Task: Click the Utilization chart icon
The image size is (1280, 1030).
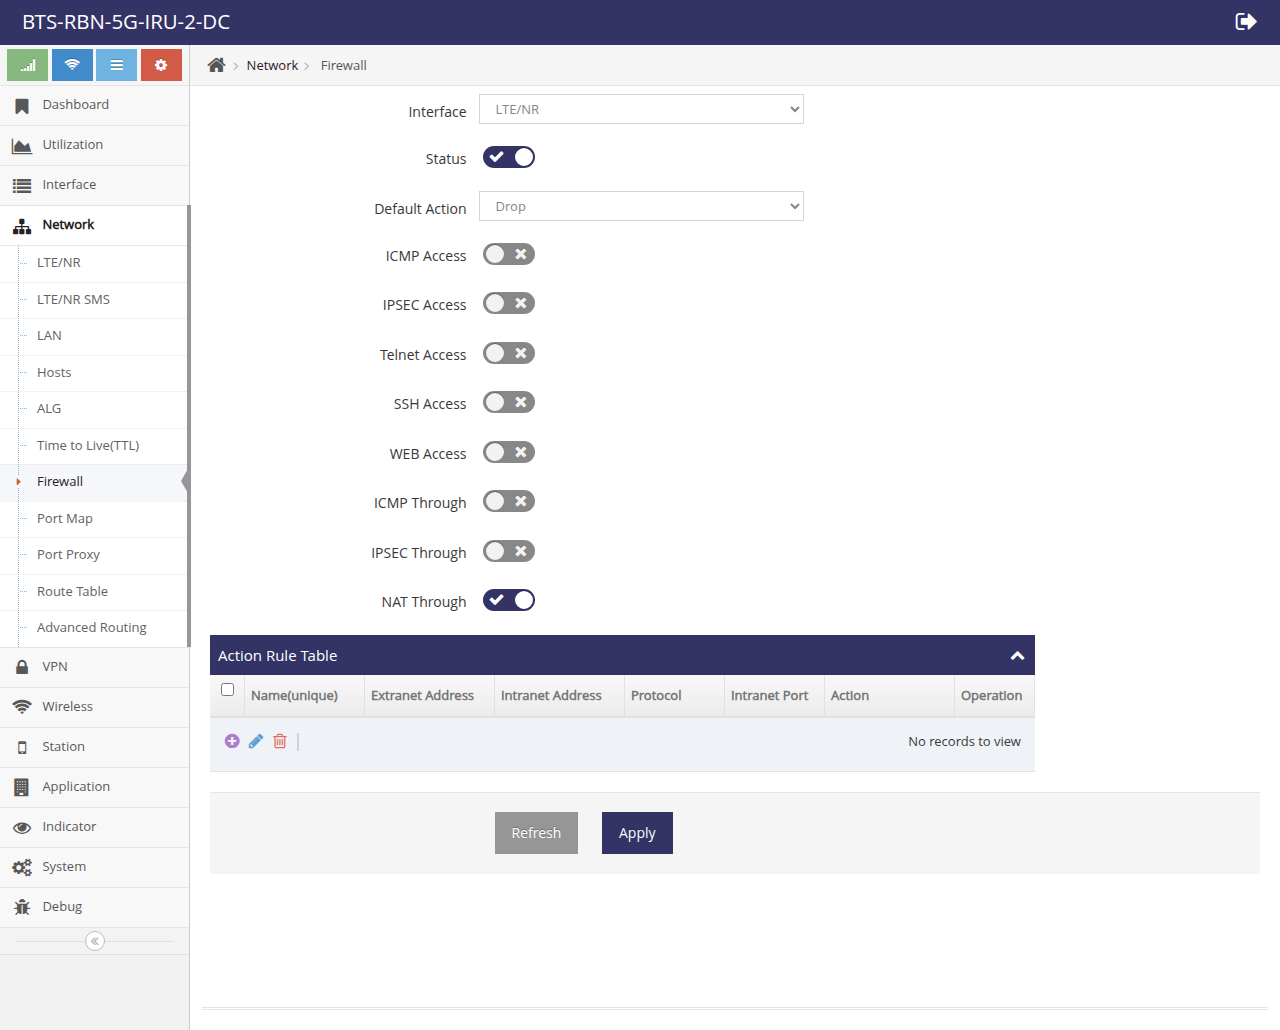Action: pos(22,146)
